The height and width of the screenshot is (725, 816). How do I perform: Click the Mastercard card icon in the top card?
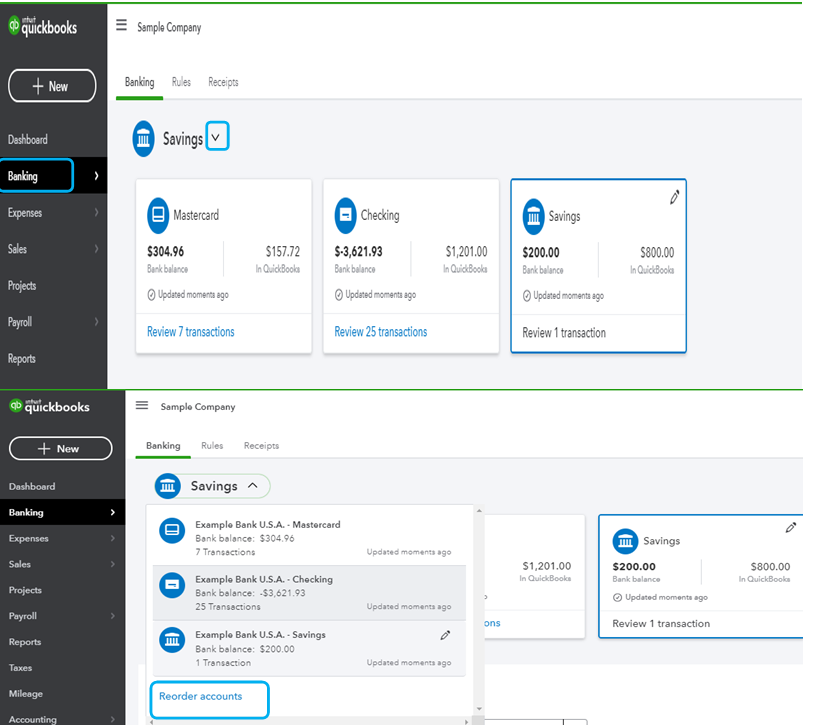click(158, 215)
